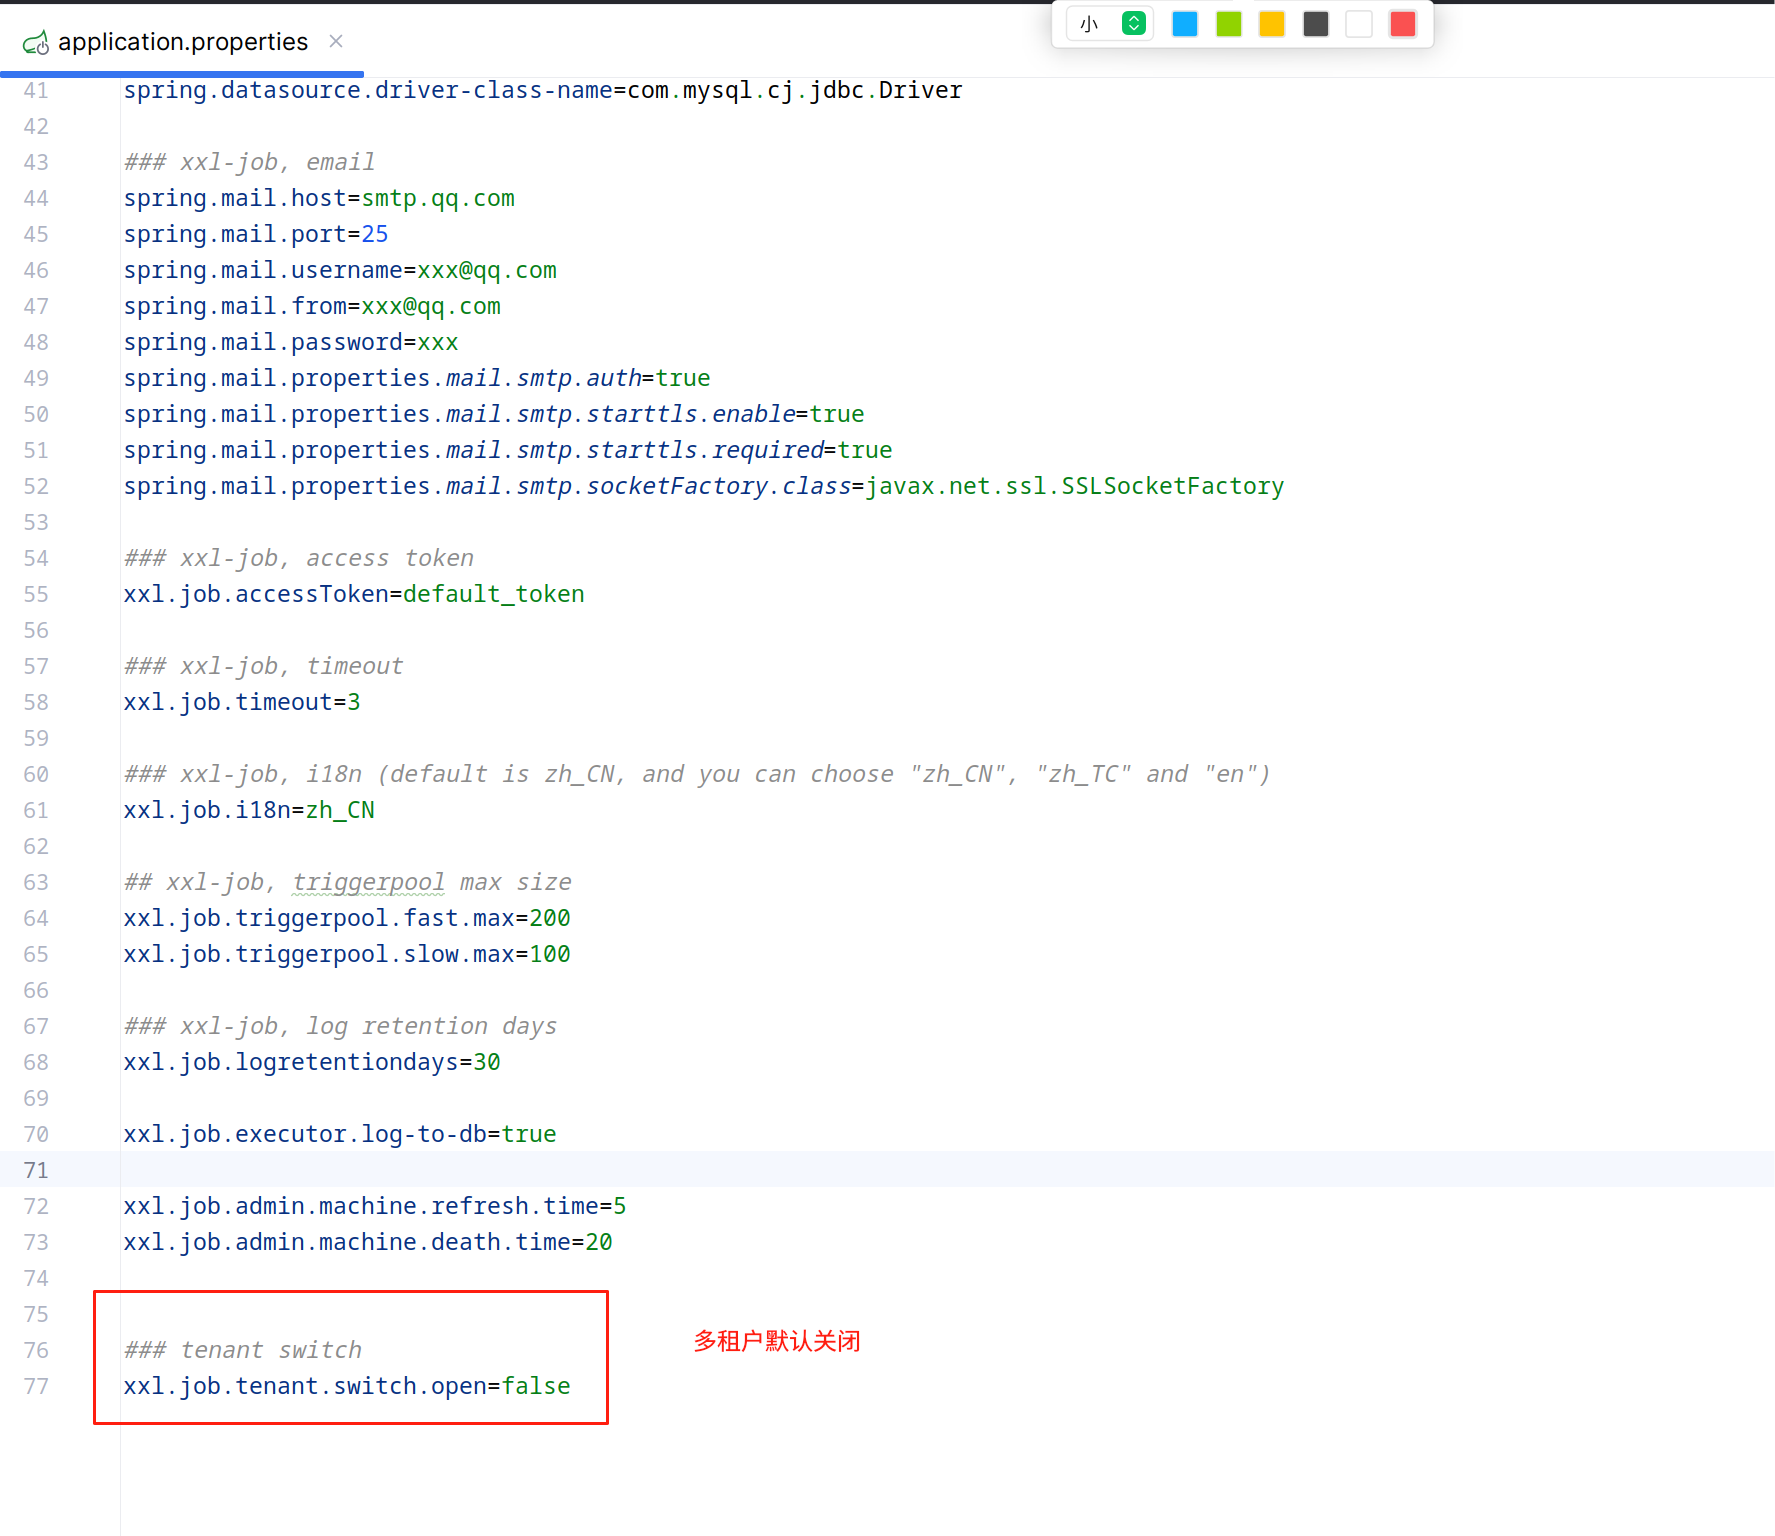
Task: Click the underlined triggerpool word in comment
Action: coord(368,882)
